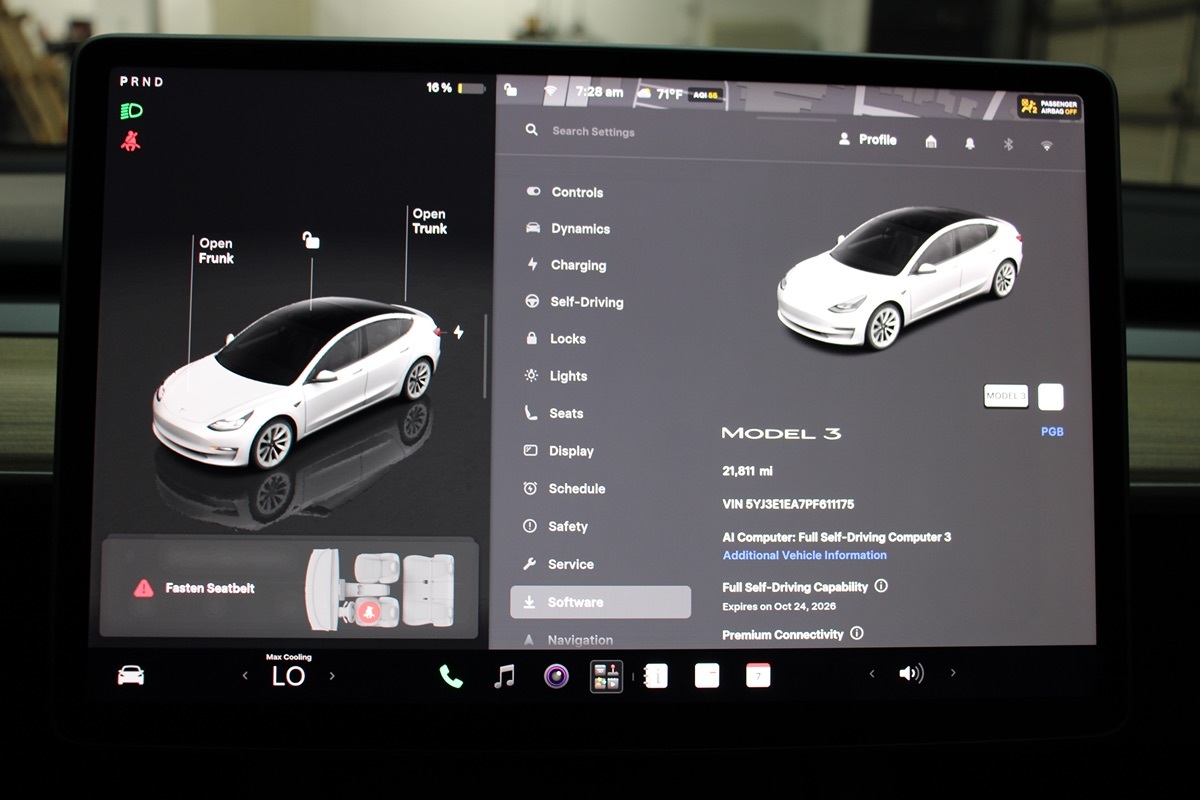The width and height of the screenshot is (1200, 800).
Task: Tap the padlock unlock icon above car
Action: (311, 240)
